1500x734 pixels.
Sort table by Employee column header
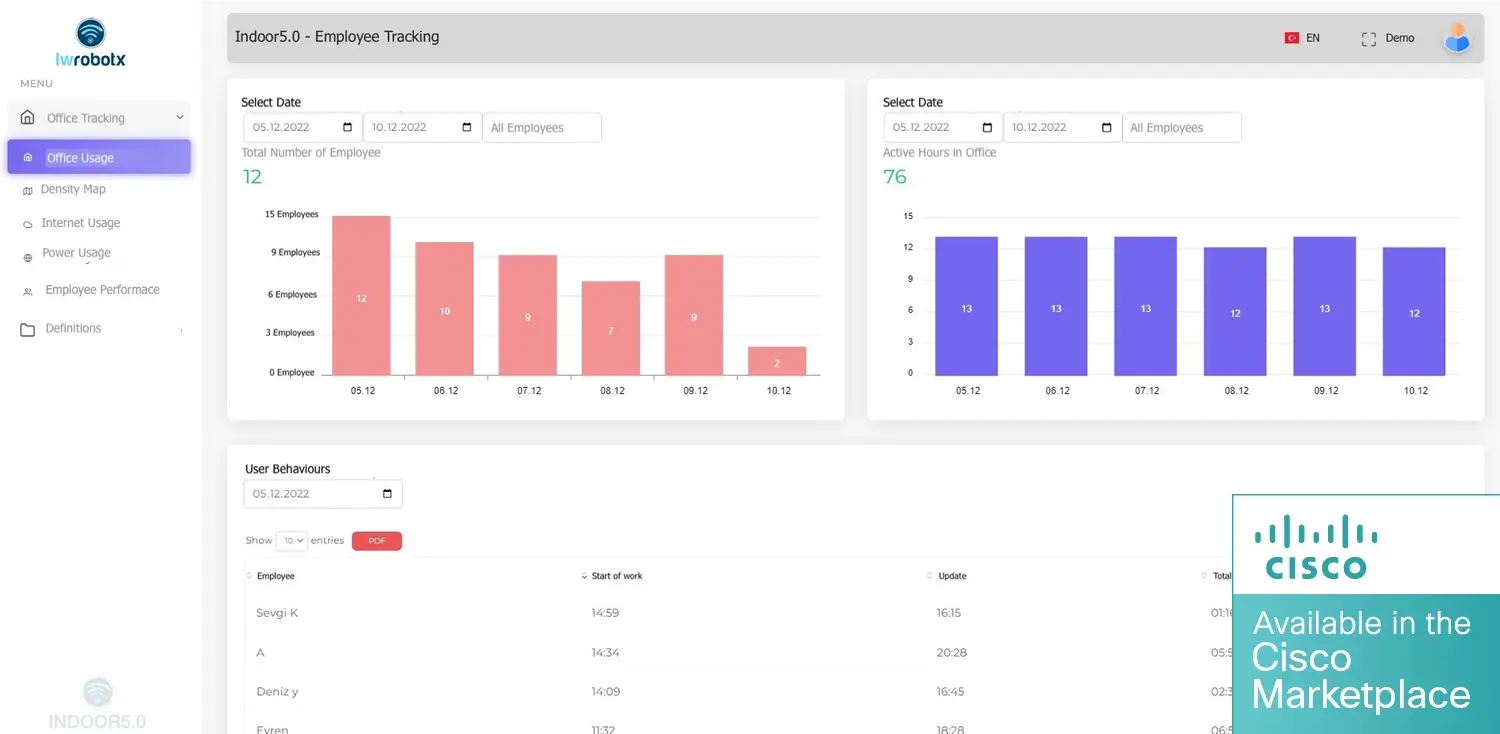pos(275,576)
